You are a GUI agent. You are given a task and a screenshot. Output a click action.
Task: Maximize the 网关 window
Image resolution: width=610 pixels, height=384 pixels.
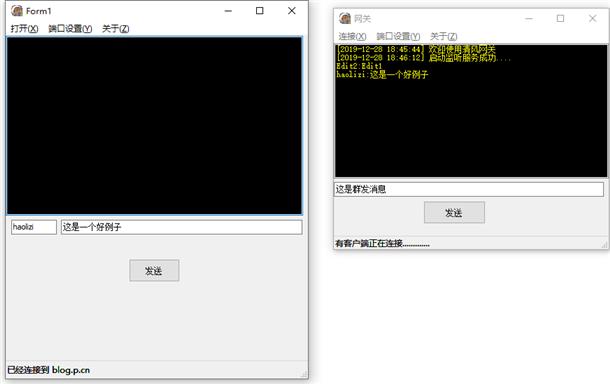pos(560,18)
